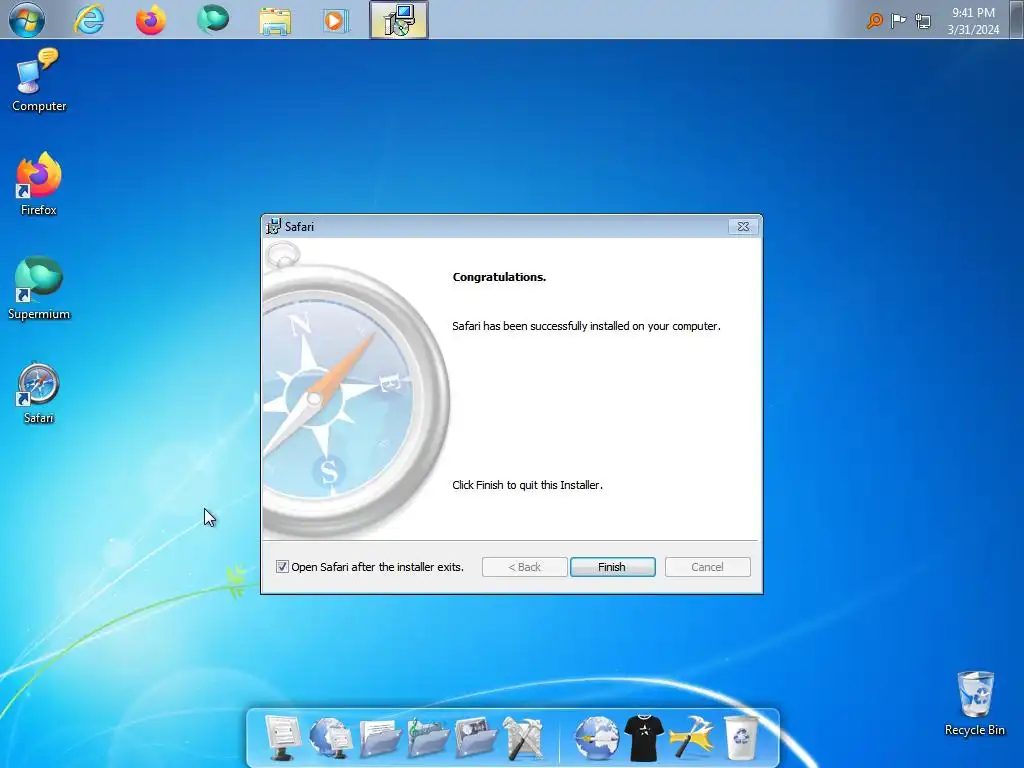
Task: Click the disabled Back button
Action: point(524,567)
